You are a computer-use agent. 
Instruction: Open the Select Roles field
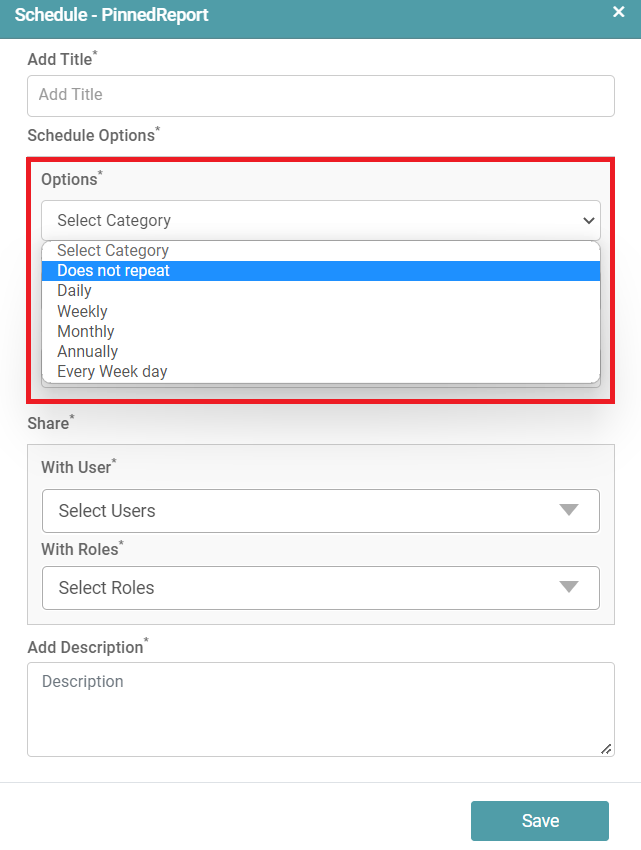(300, 588)
